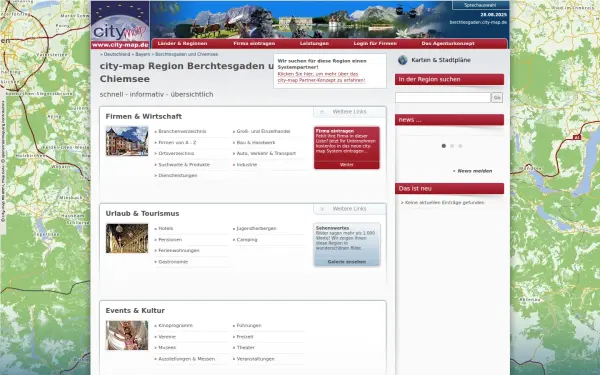Click the Deutschland breadcrumb link
This screenshot has height=375, width=600.
[117, 54]
